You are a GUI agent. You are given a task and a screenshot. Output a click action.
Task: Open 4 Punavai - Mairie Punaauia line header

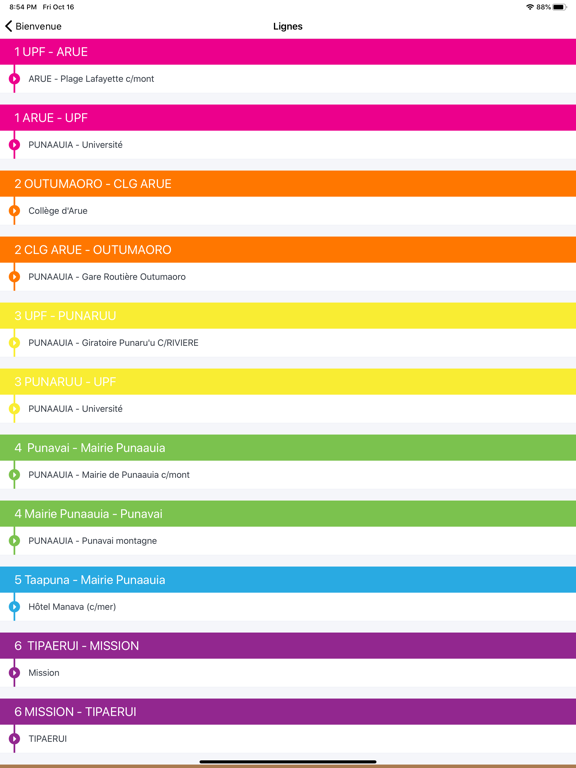tap(288, 448)
